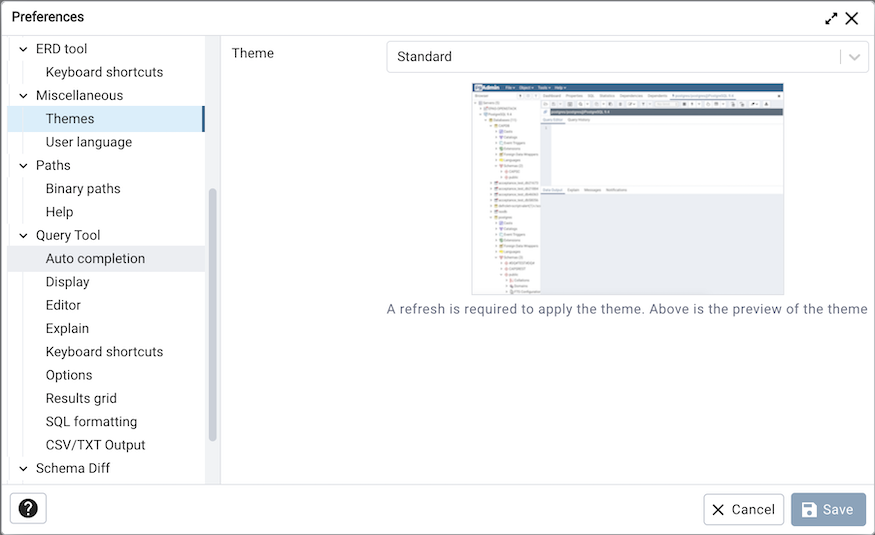Close the Preferences dialog with X
The height and width of the screenshot is (535, 875).
coord(852,18)
